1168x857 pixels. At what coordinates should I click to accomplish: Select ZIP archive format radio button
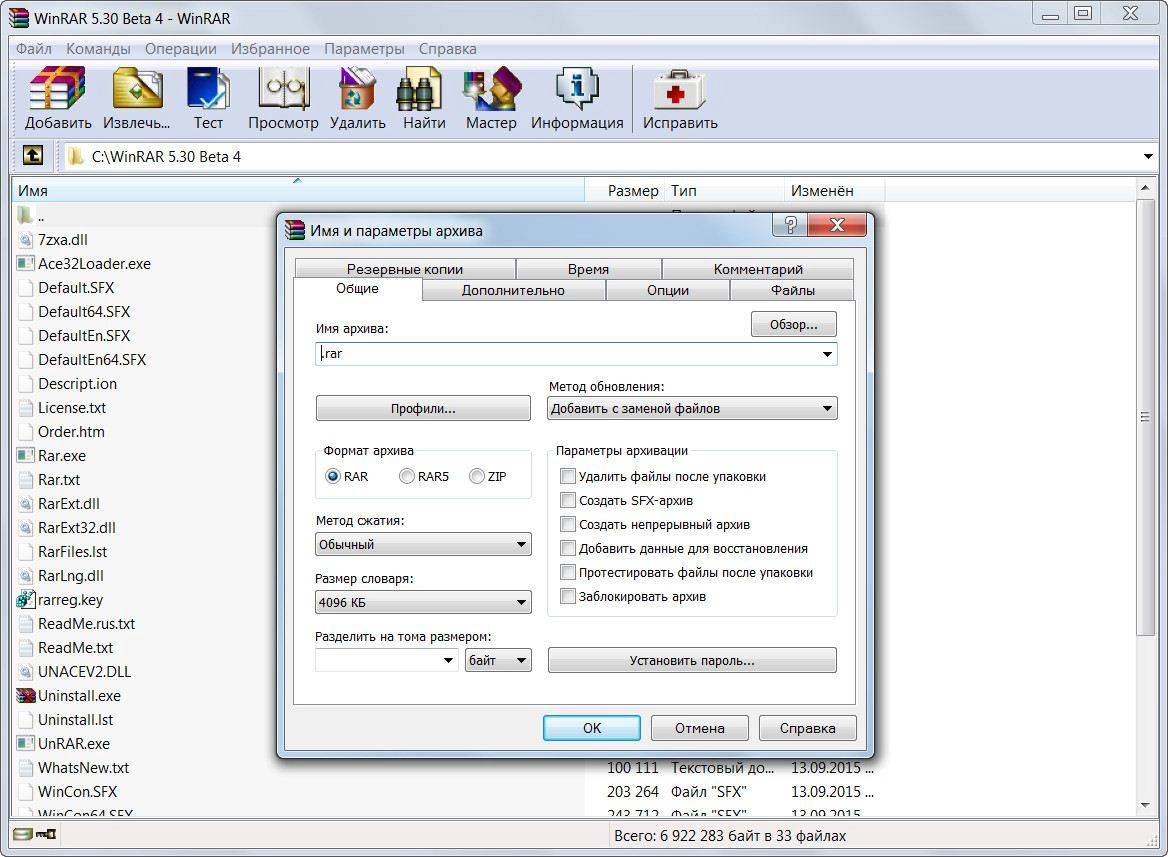pos(477,476)
